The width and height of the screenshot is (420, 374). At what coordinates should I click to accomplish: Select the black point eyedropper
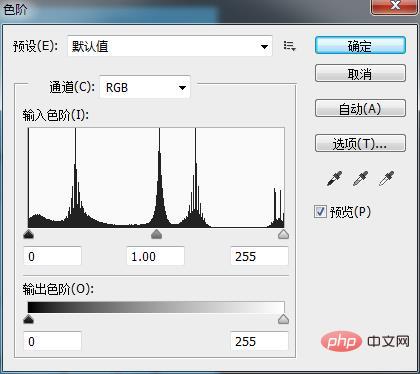(x=334, y=179)
